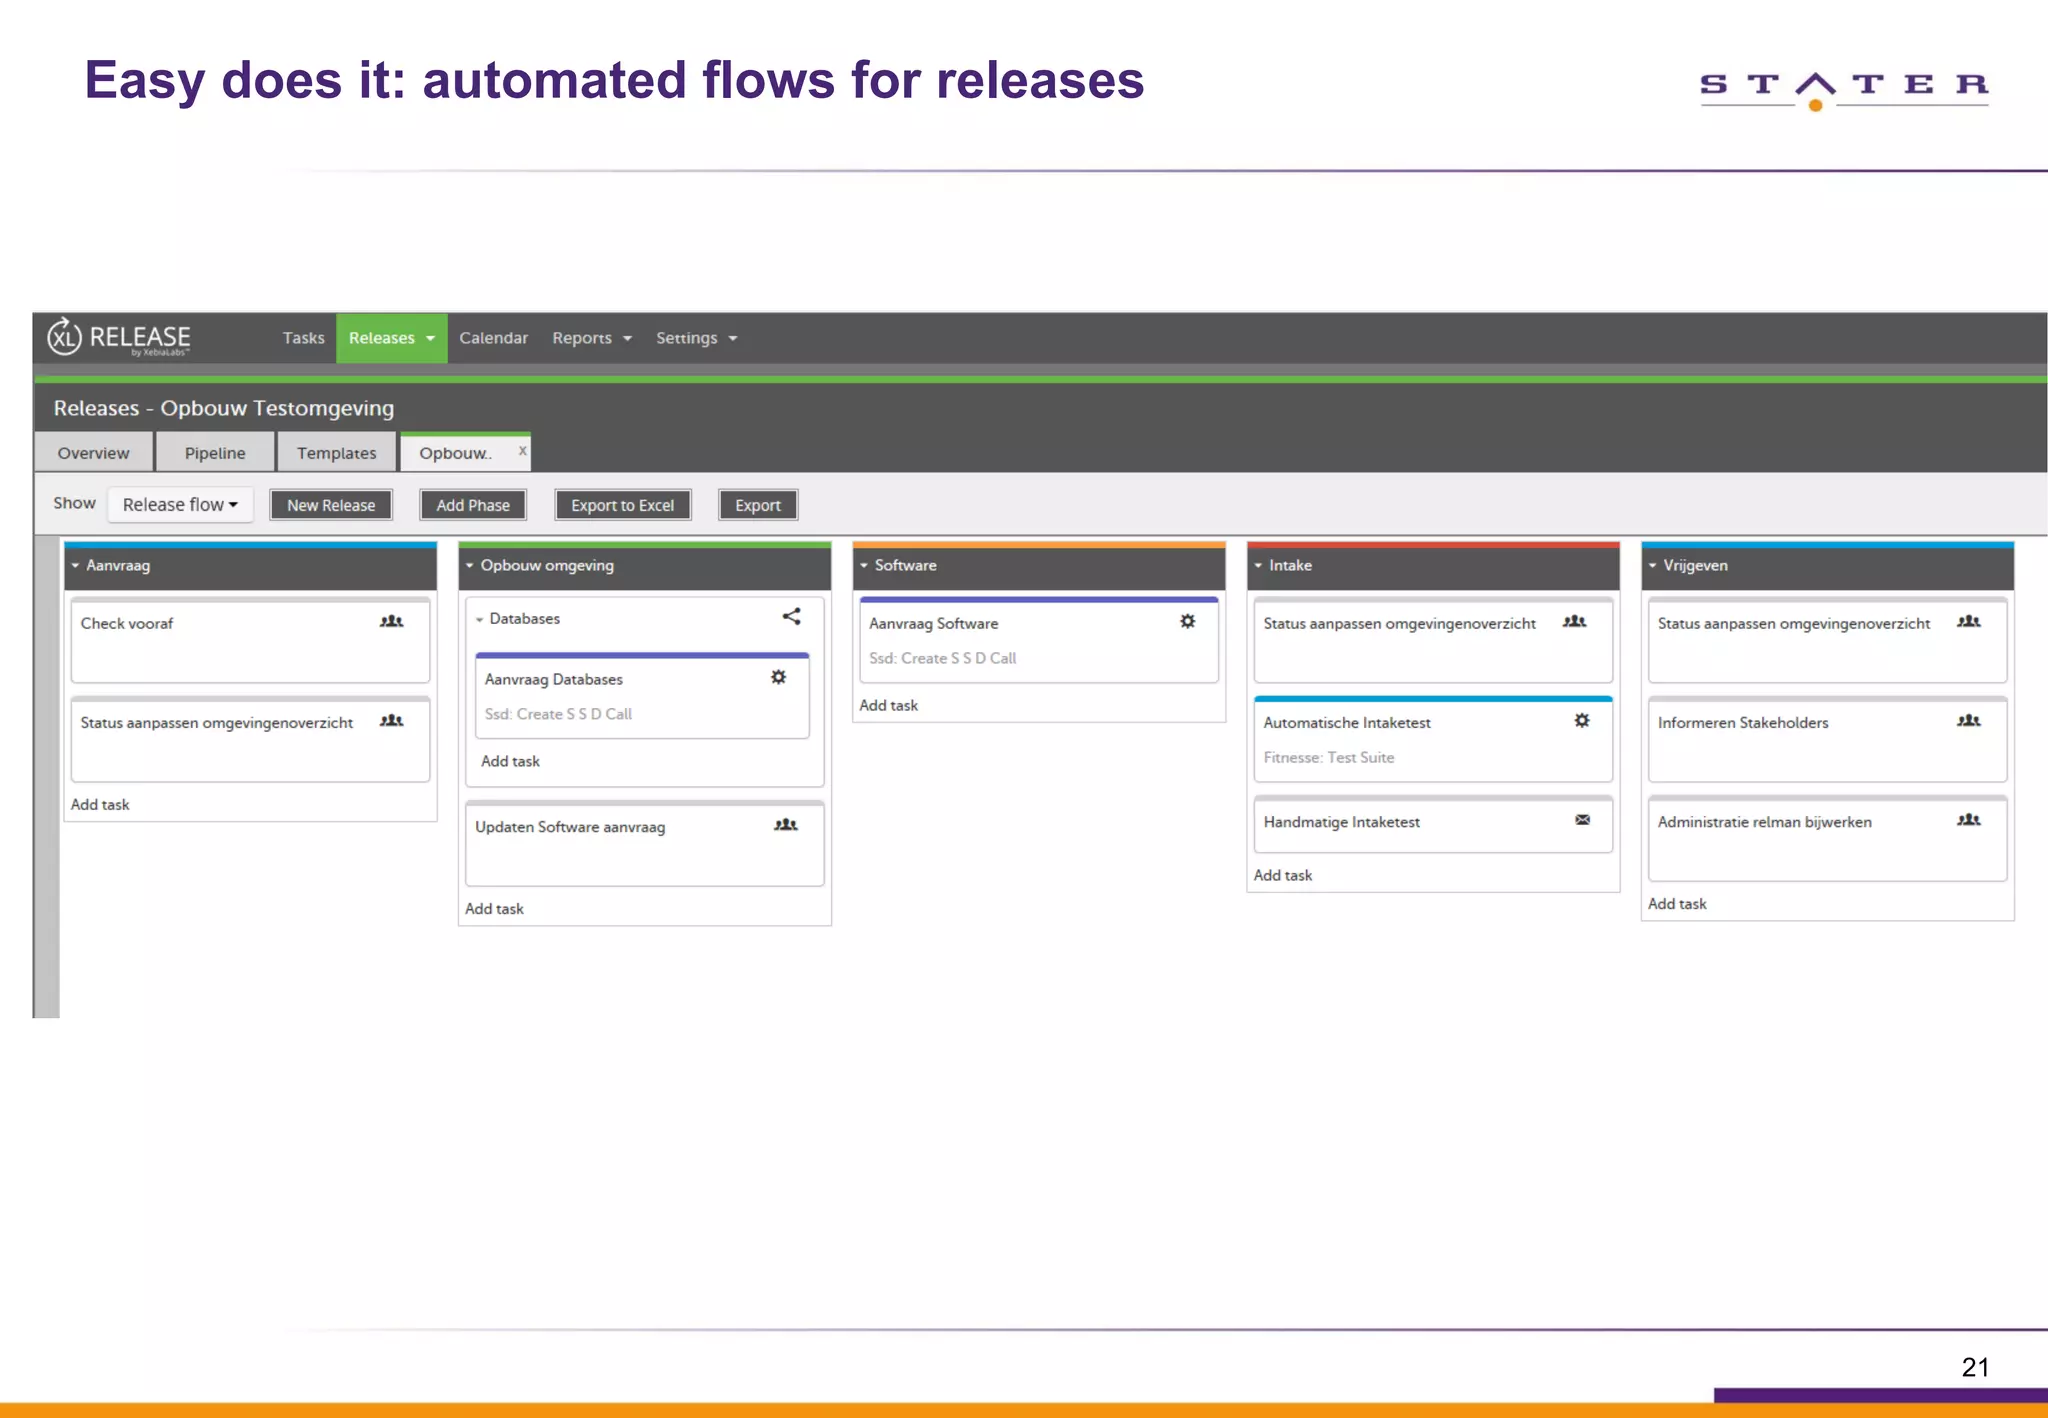Screen dimensions: 2048x1418
Task: Click team icon on Intake's Status aanpassen task
Action: click(x=1575, y=622)
